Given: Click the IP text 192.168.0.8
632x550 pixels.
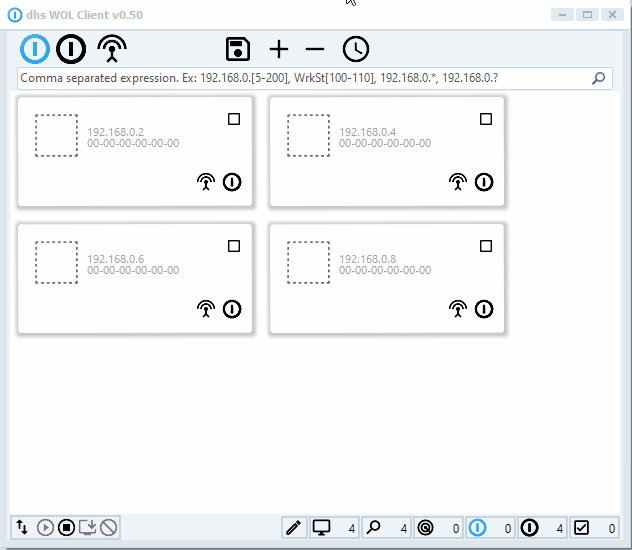Looking at the screenshot, I should tap(368, 259).
